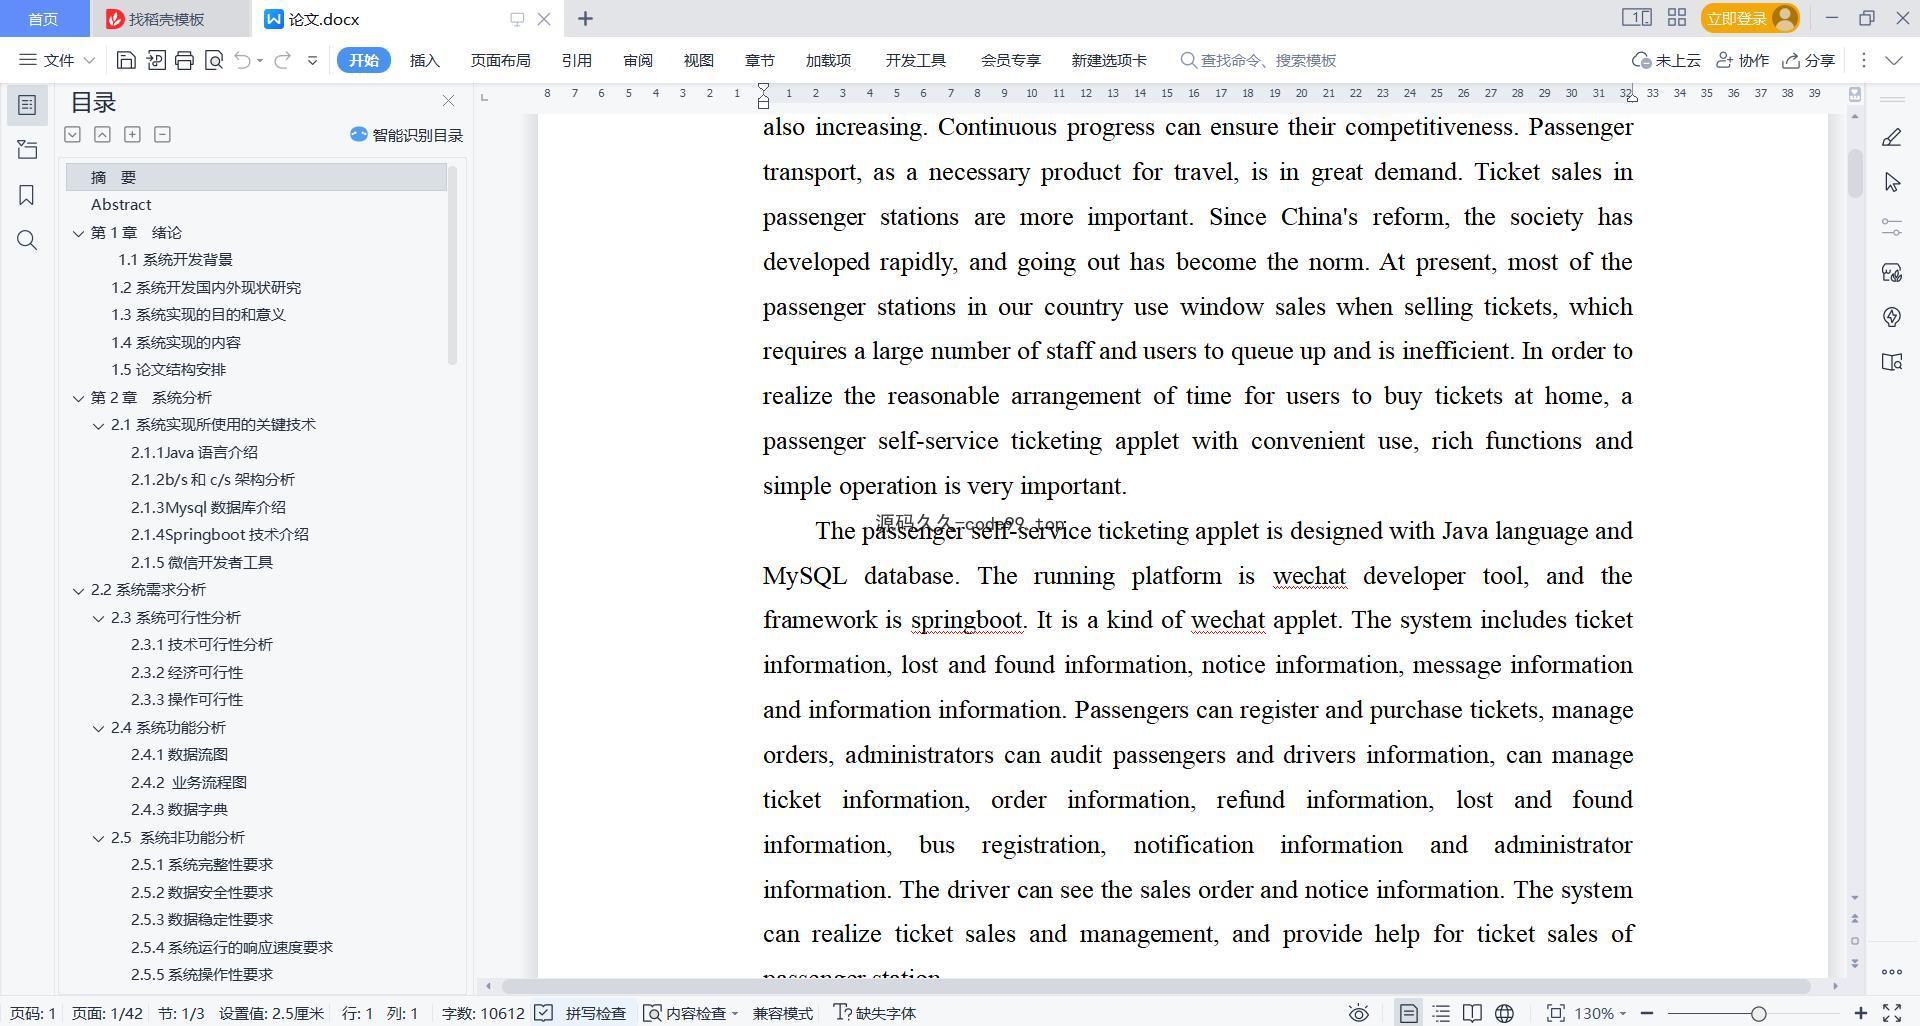The height and width of the screenshot is (1026, 1920).
Task: Switch to the 插入 ribbon tab
Action: [x=425, y=60]
